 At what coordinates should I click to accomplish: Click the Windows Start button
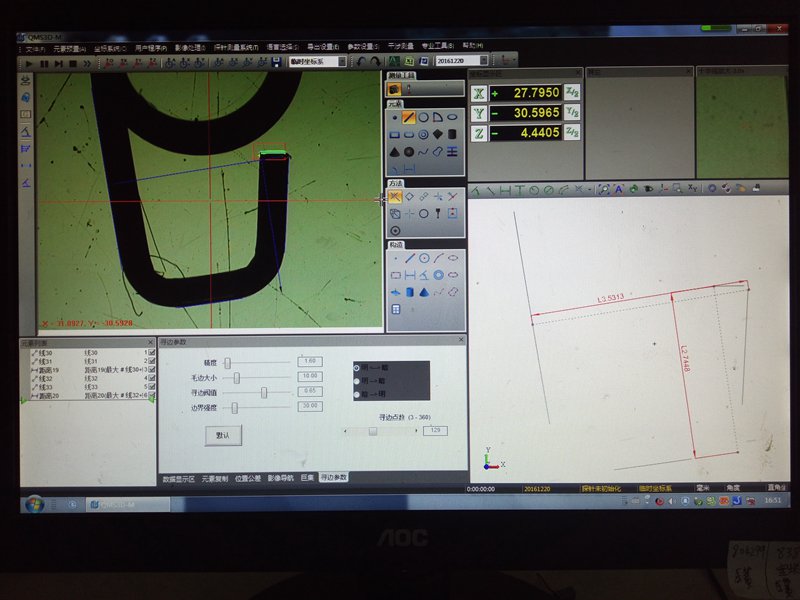pos(34,503)
